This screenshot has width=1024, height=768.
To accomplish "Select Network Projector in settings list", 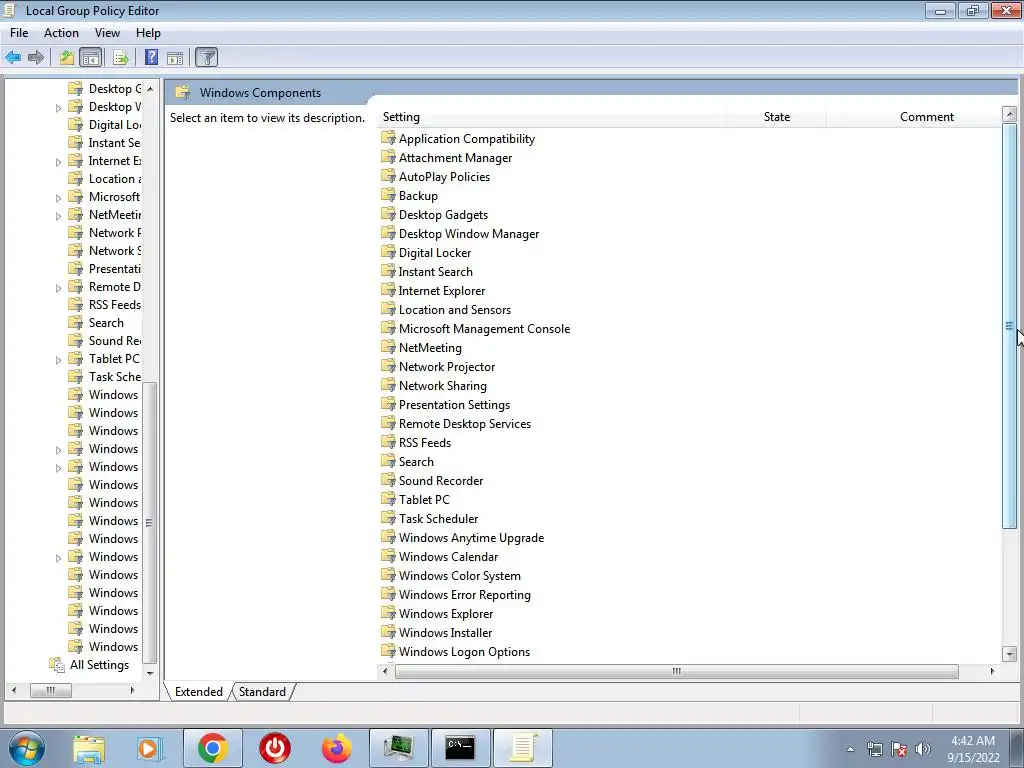I will (447, 366).
